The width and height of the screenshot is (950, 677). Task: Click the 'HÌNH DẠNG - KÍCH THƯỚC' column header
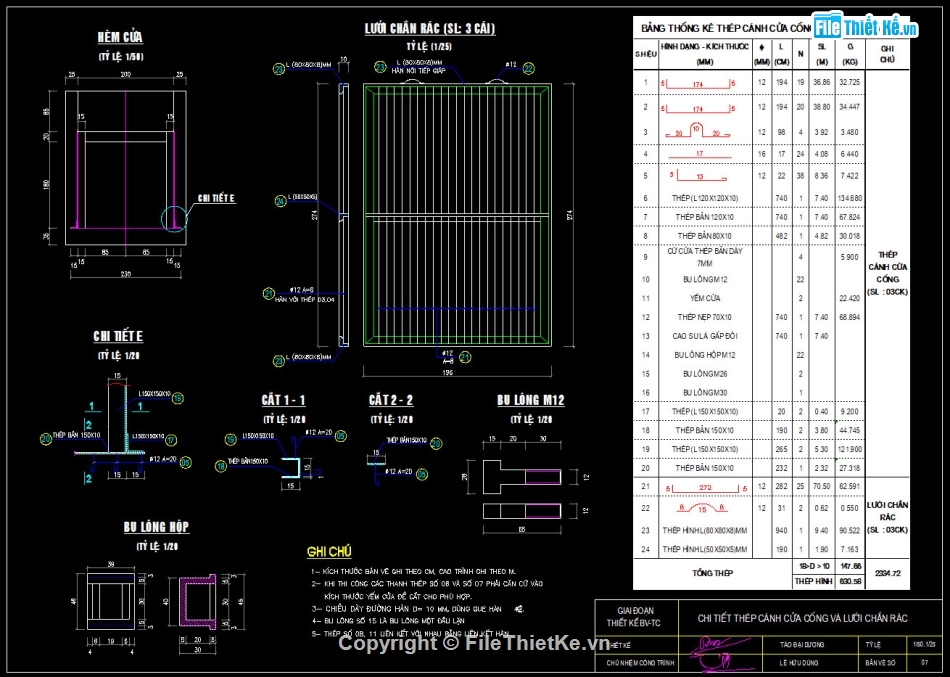click(x=705, y=47)
